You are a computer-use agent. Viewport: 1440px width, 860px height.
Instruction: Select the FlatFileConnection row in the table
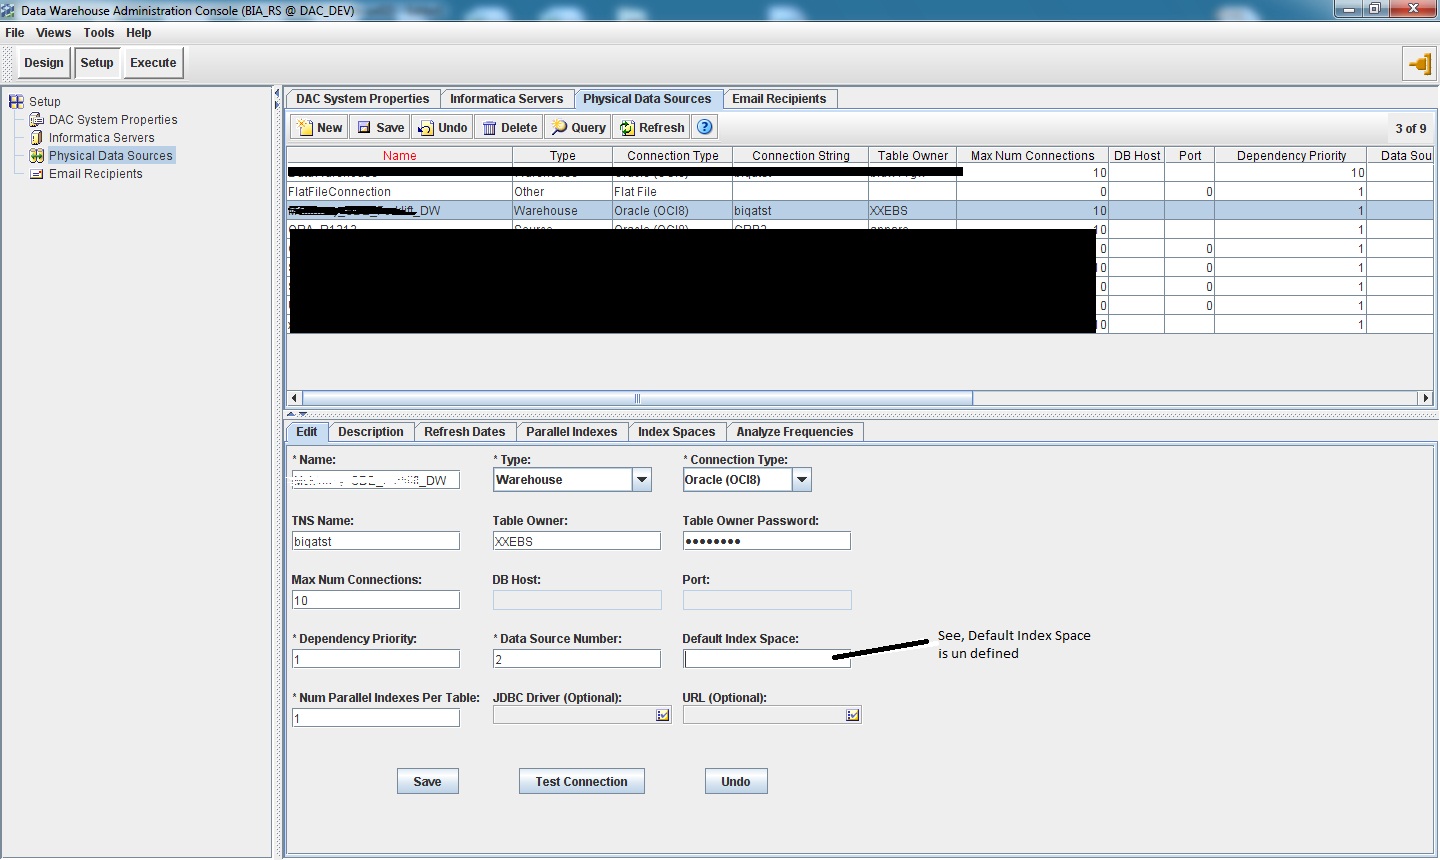[859, 192]
